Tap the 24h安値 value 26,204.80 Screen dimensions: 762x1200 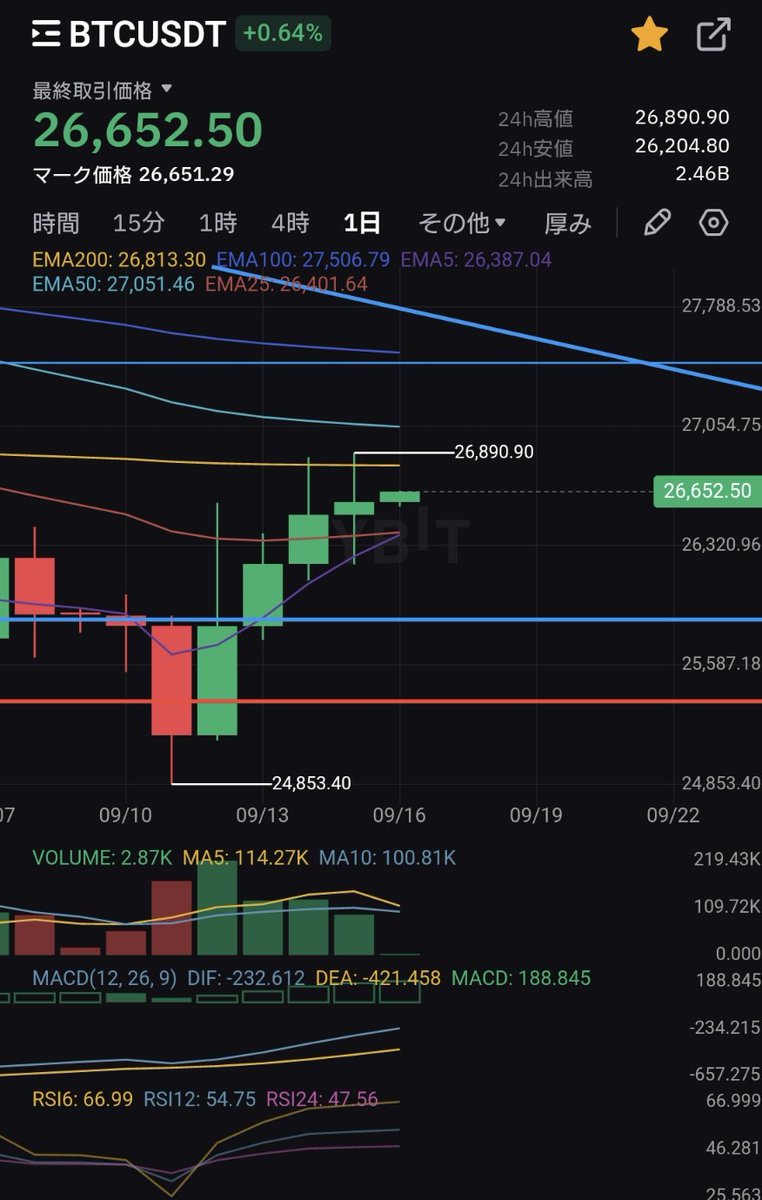682,146
